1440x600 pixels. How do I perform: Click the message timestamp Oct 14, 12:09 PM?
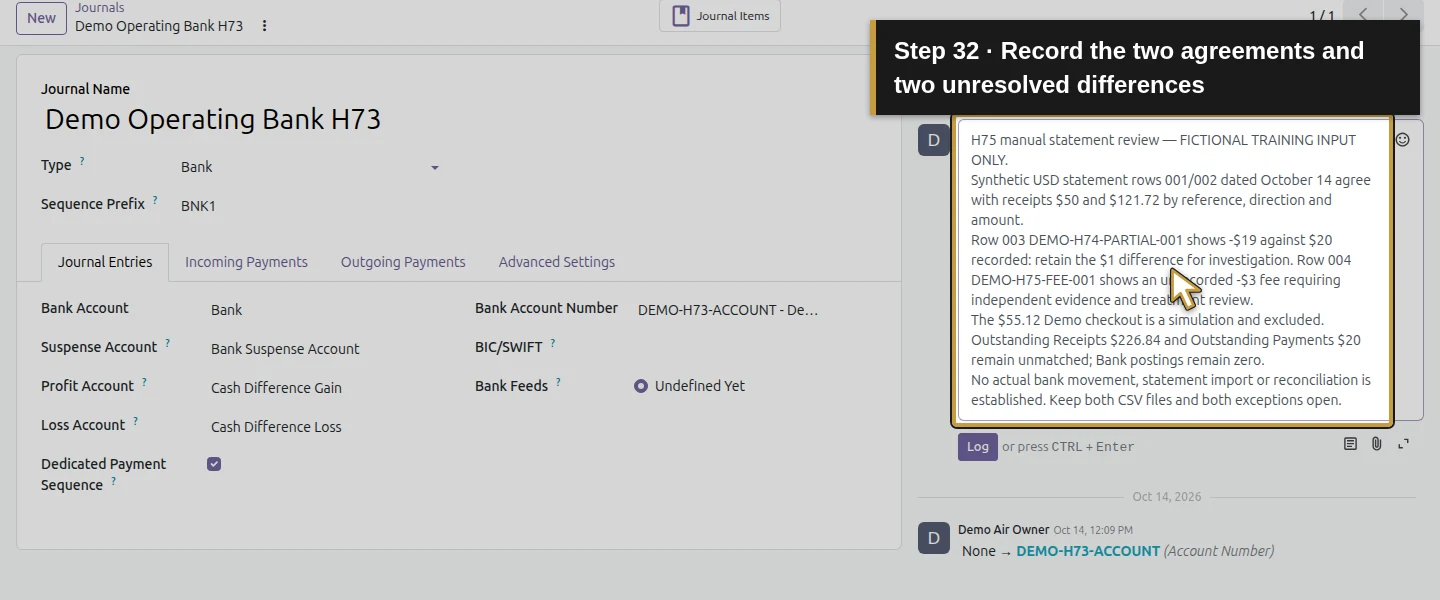coord(1093,530)
